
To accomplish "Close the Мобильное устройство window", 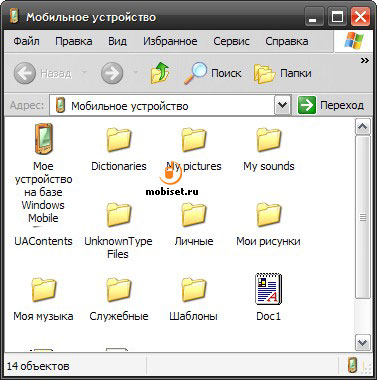I will (360, 16).
